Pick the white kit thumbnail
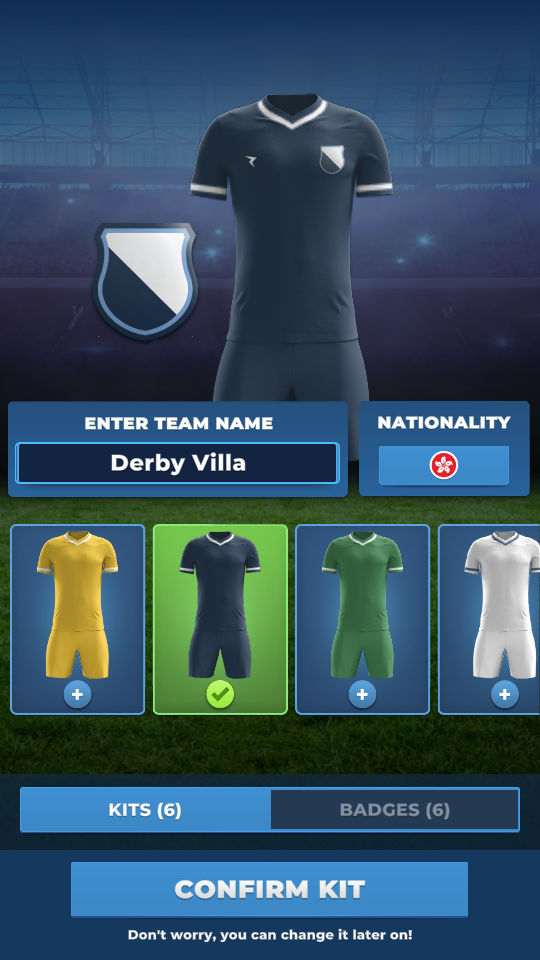This screenshot has height=960, width=540. 490,619
